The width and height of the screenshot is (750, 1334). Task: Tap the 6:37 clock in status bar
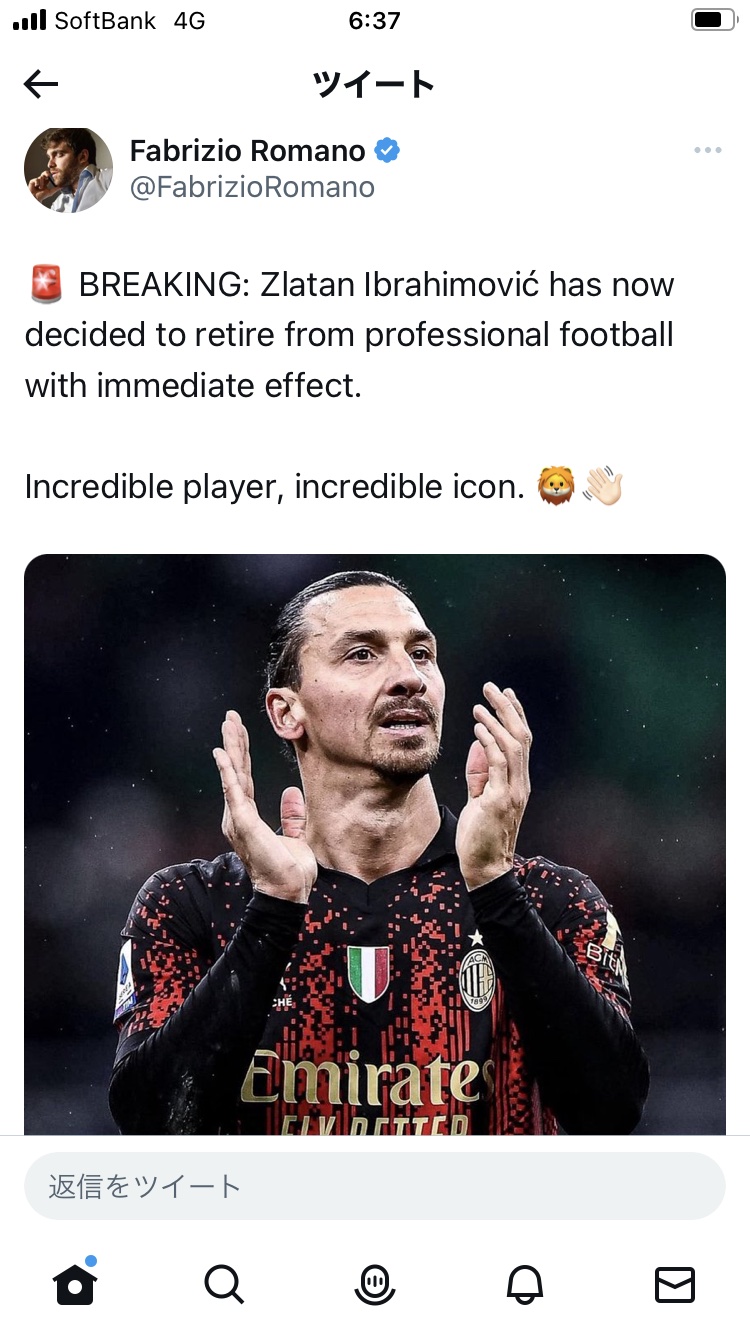click(x=375, y=20)
